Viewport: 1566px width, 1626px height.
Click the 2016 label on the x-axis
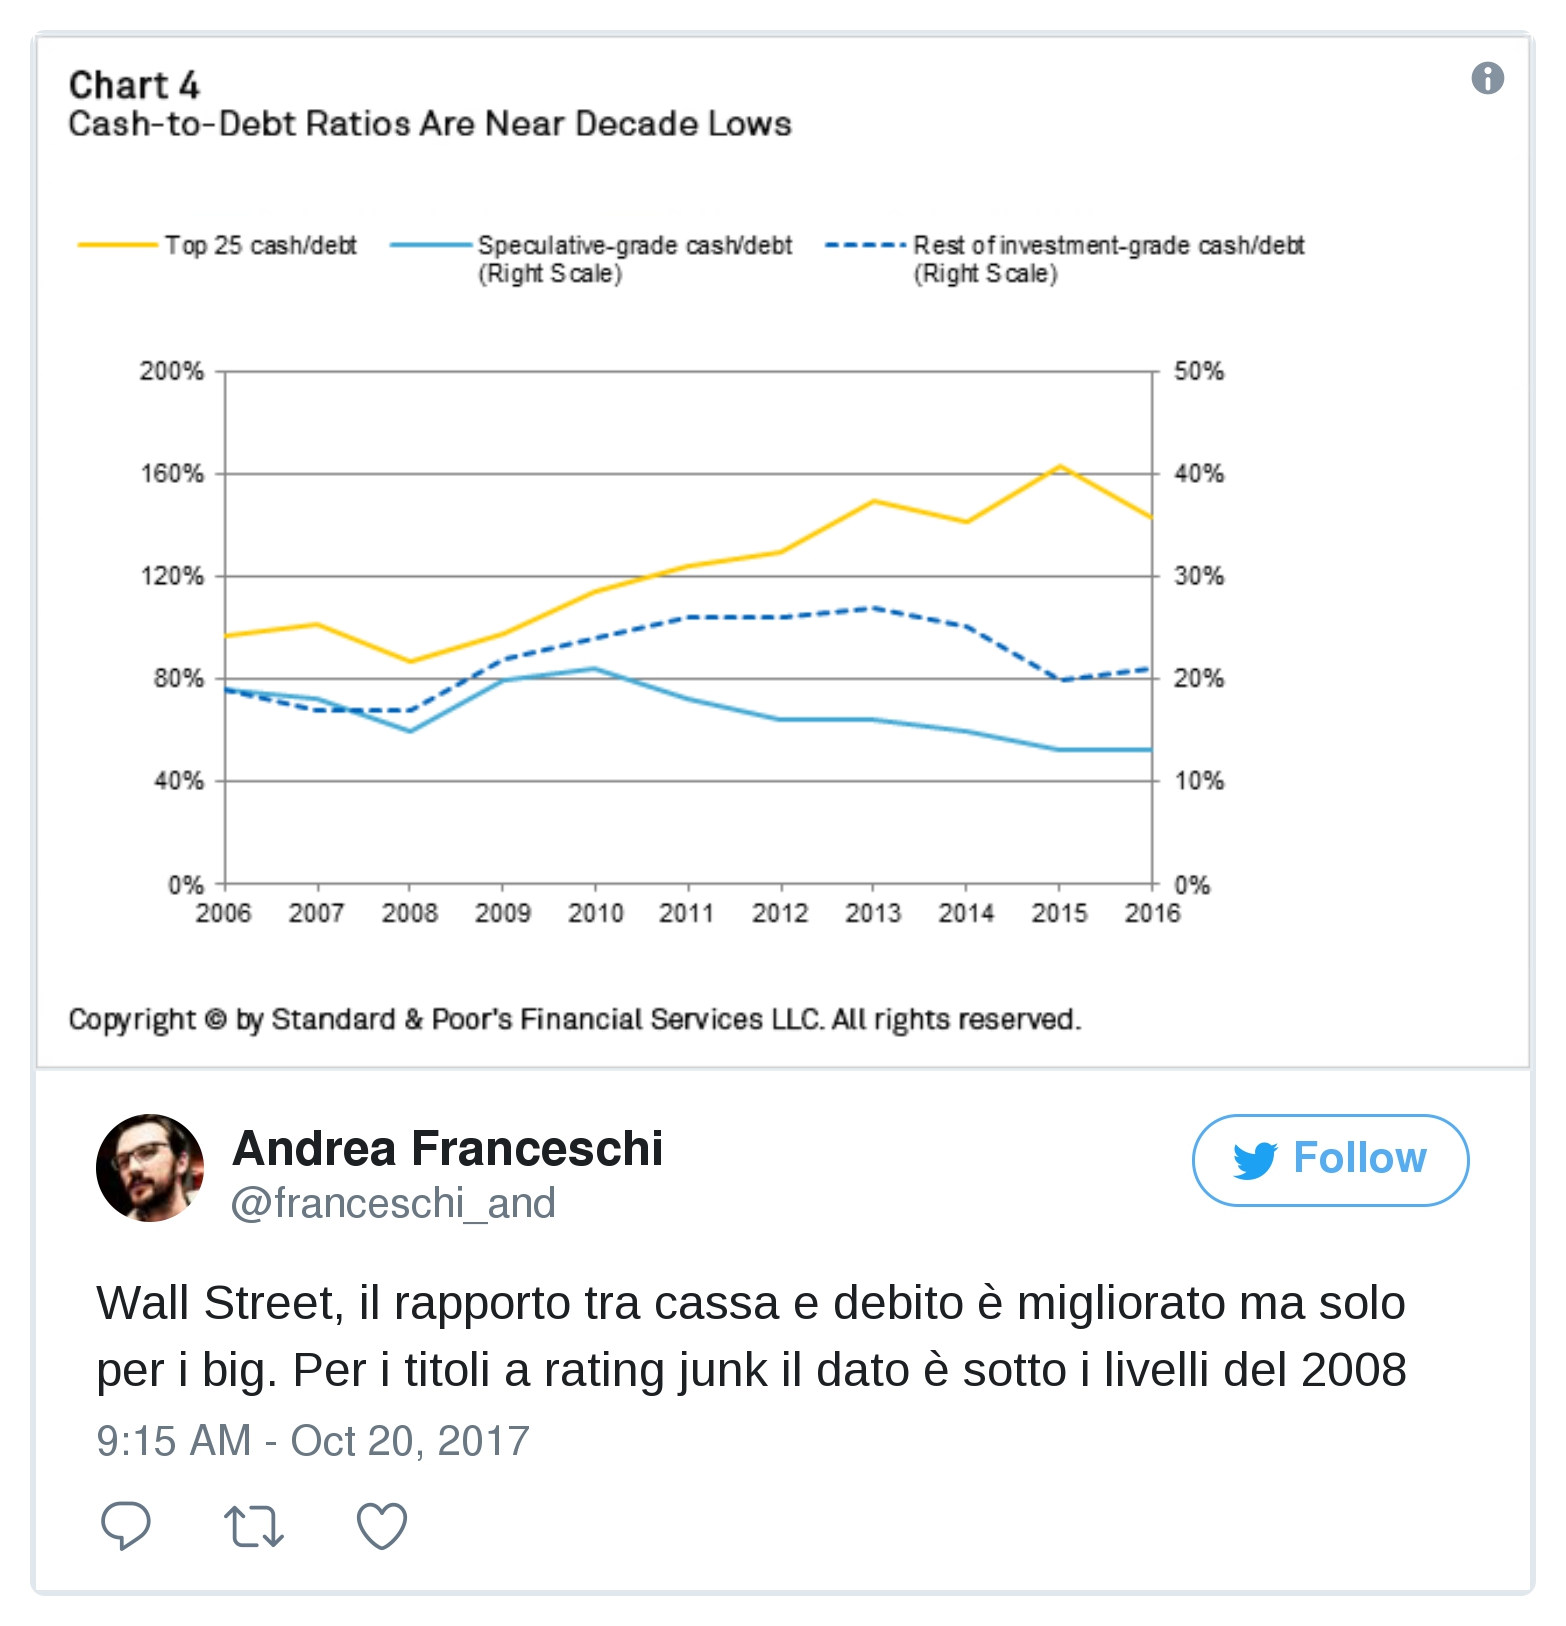(x=1152, y=913)
